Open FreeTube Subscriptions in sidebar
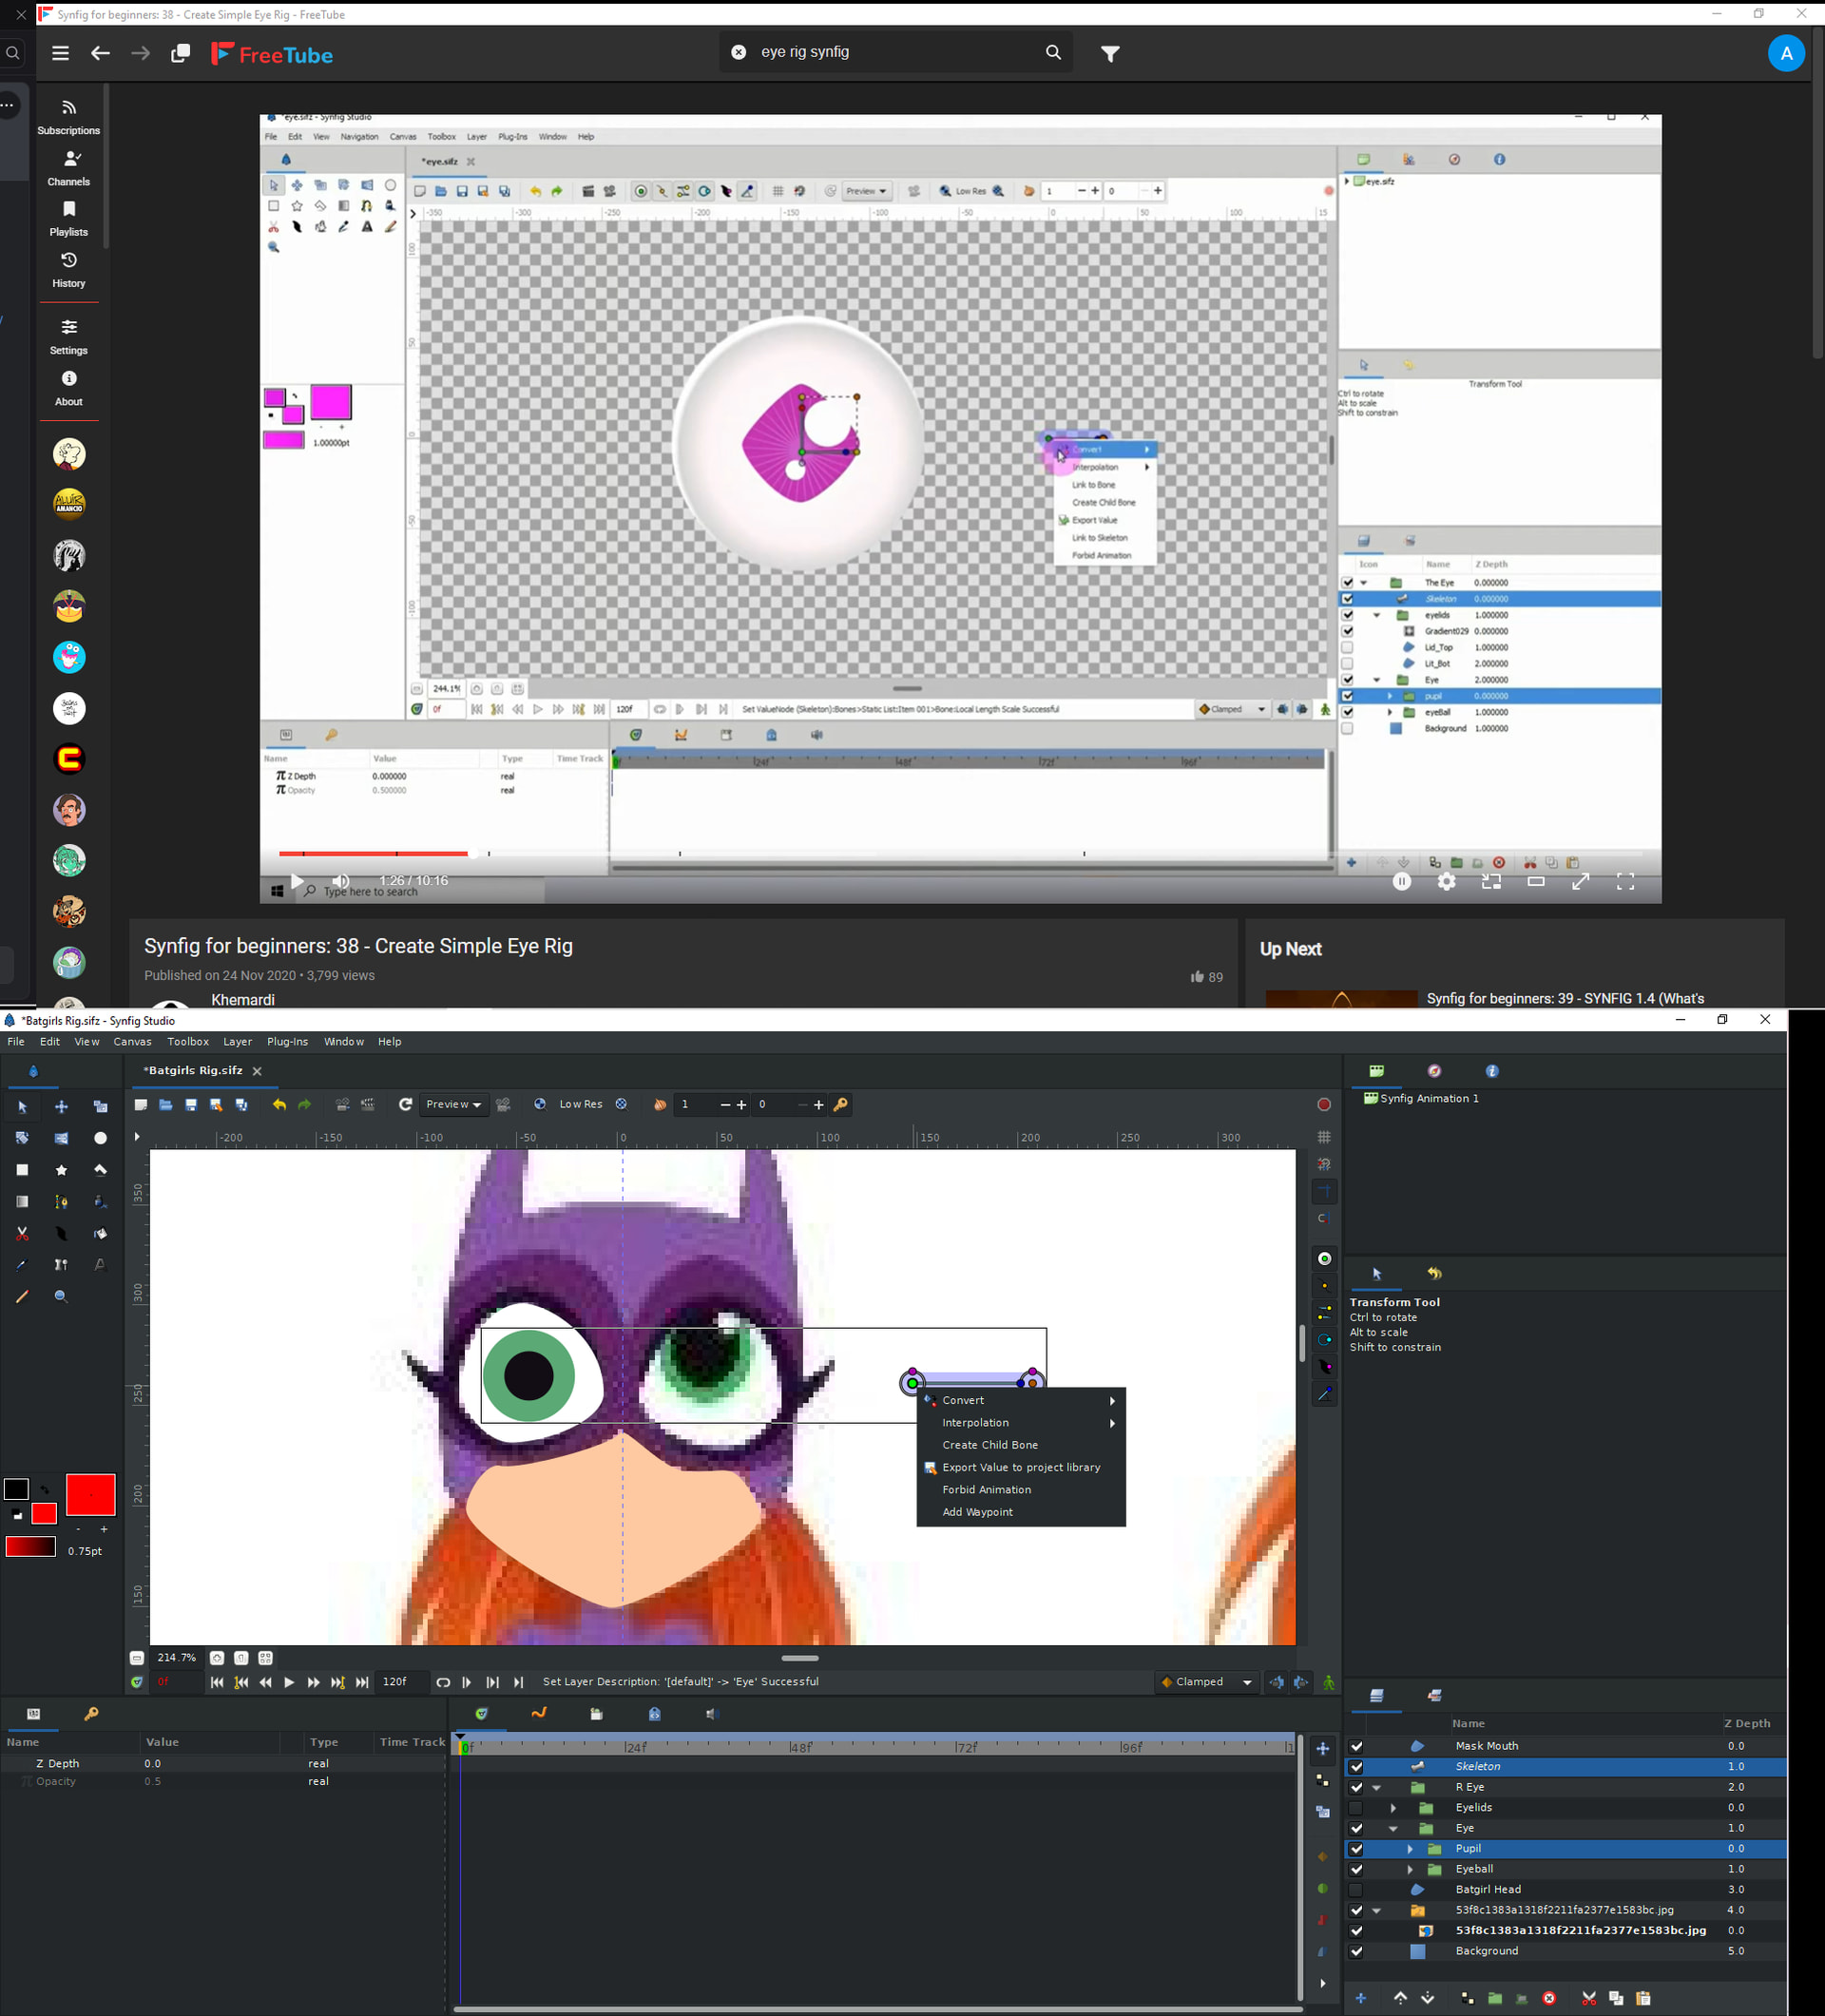This screenshot has width=1825, height=2016. 68,117
